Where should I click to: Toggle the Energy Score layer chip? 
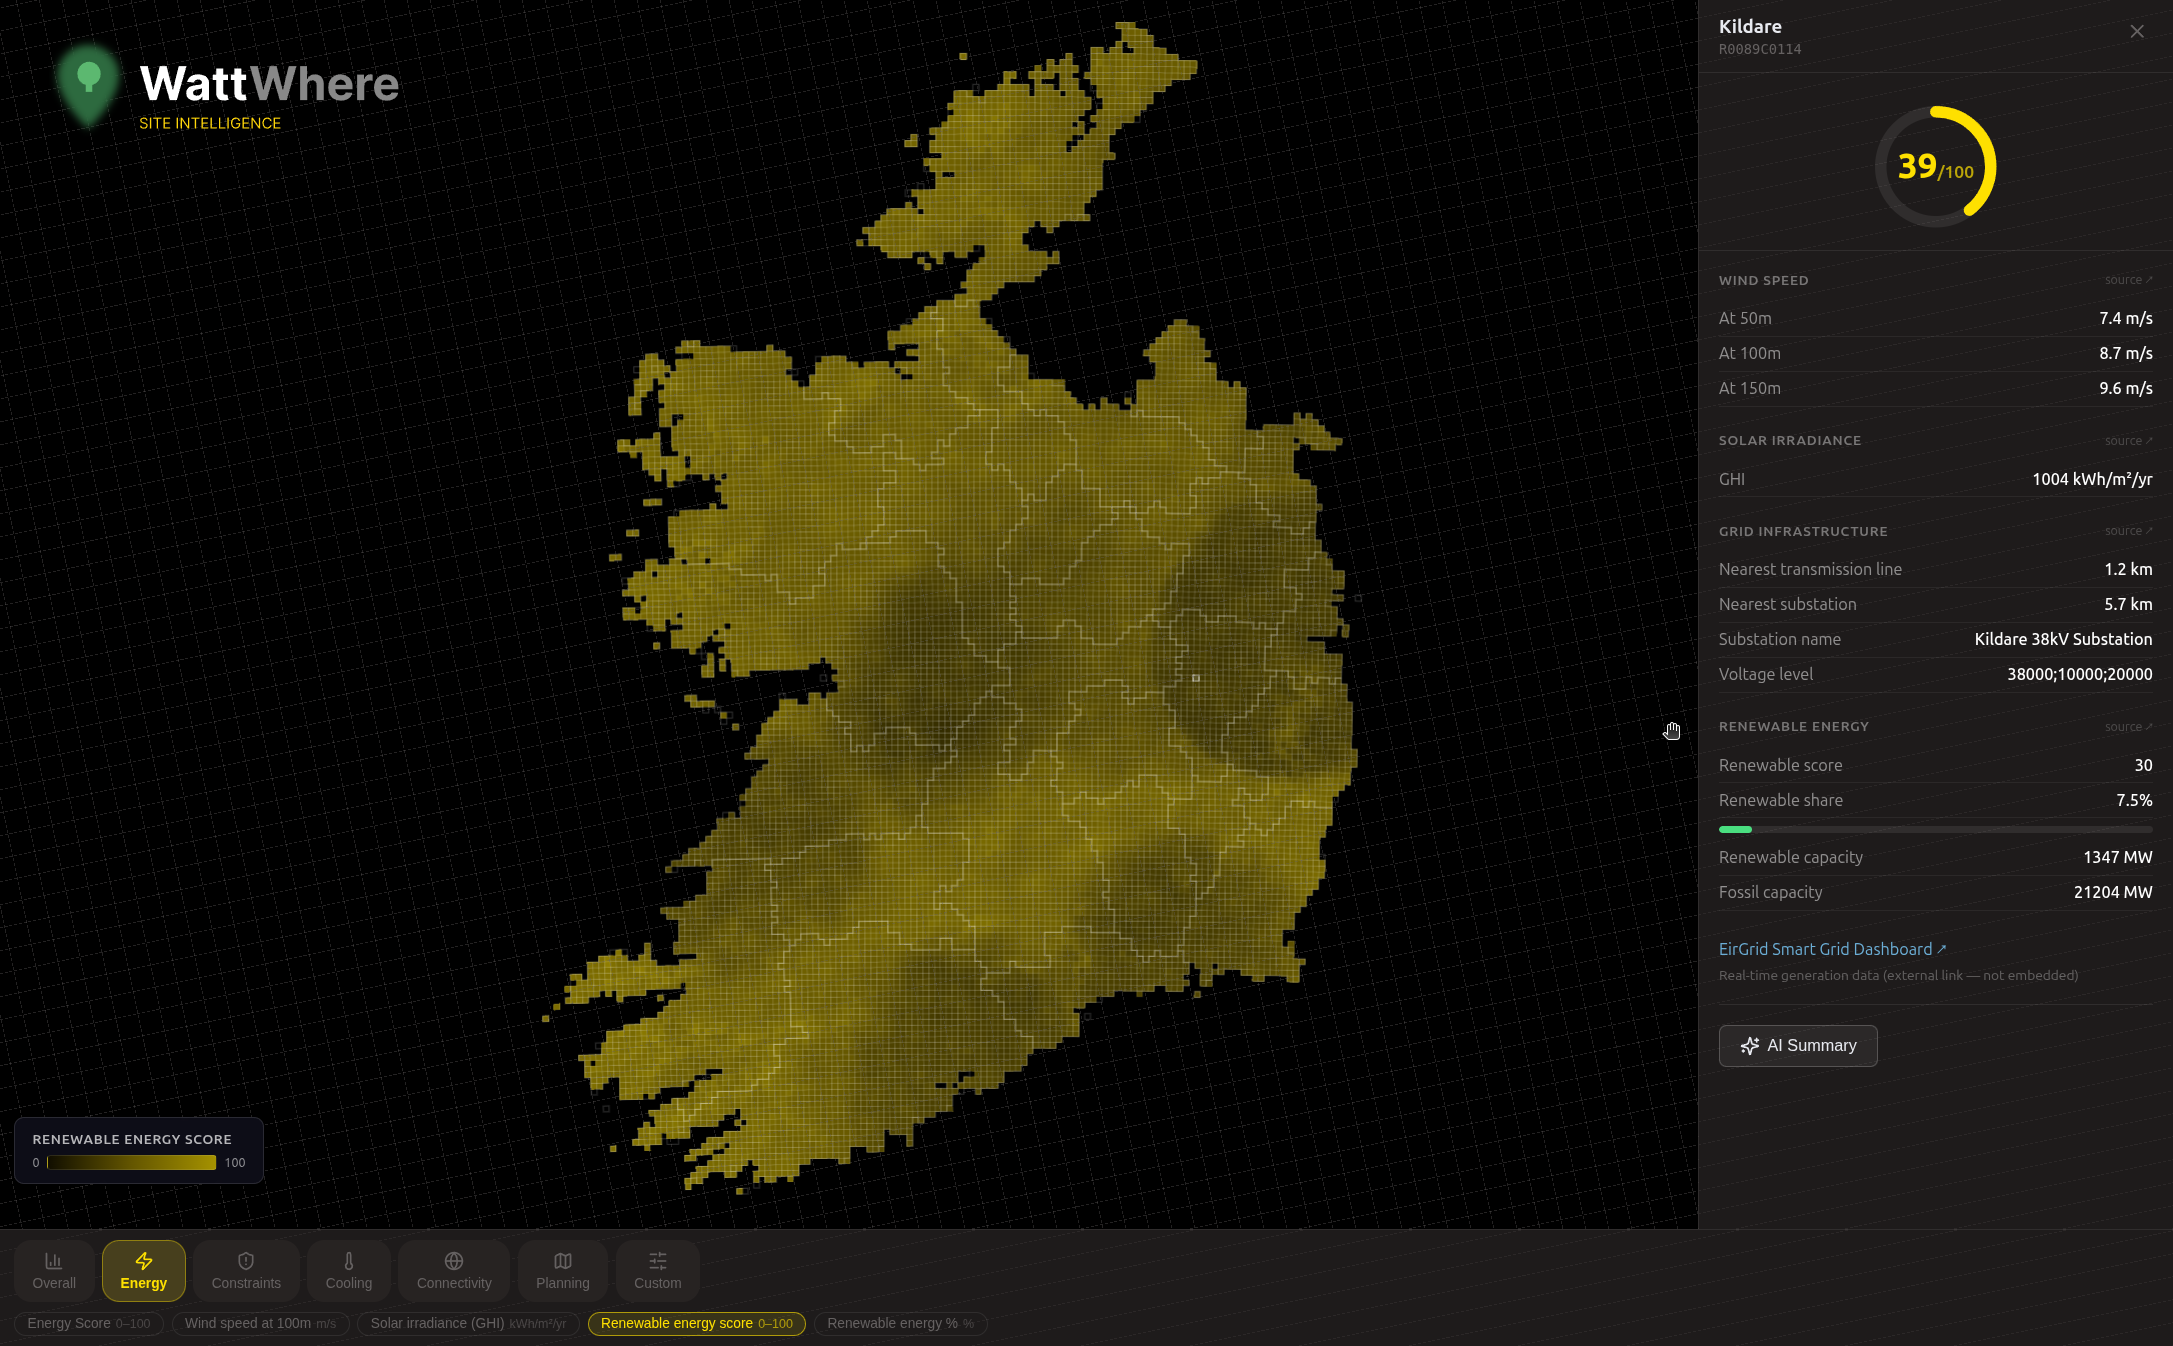(x=89, y=1323)
